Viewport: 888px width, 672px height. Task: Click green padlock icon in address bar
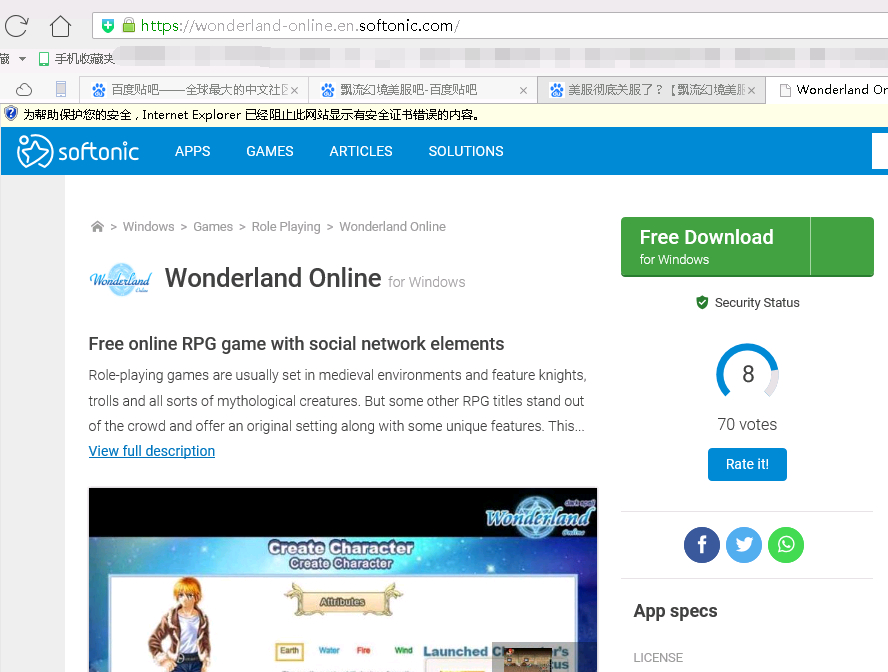[129, 25]
